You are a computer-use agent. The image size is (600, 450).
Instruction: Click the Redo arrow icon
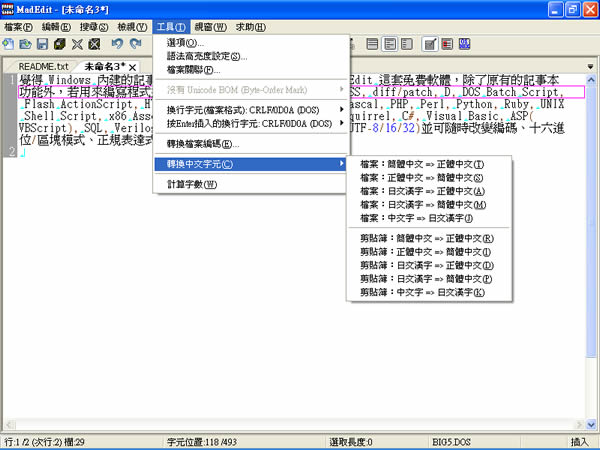(135, 45)
